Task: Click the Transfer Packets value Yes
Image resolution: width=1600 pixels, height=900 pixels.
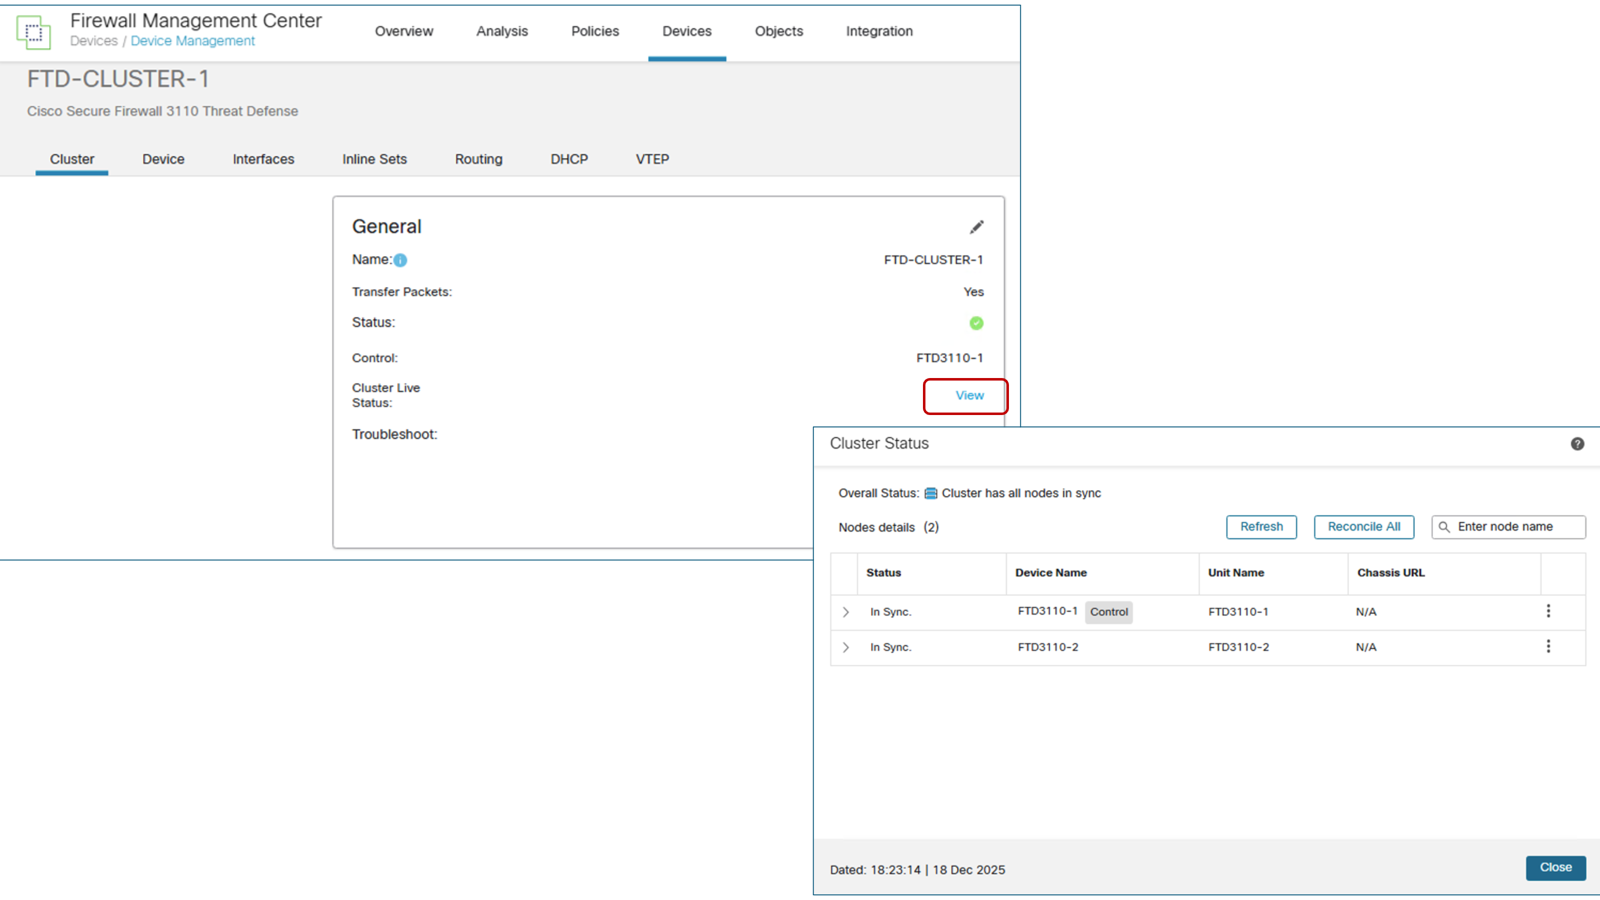Action: pyautogui.click(x=974, y=292)
